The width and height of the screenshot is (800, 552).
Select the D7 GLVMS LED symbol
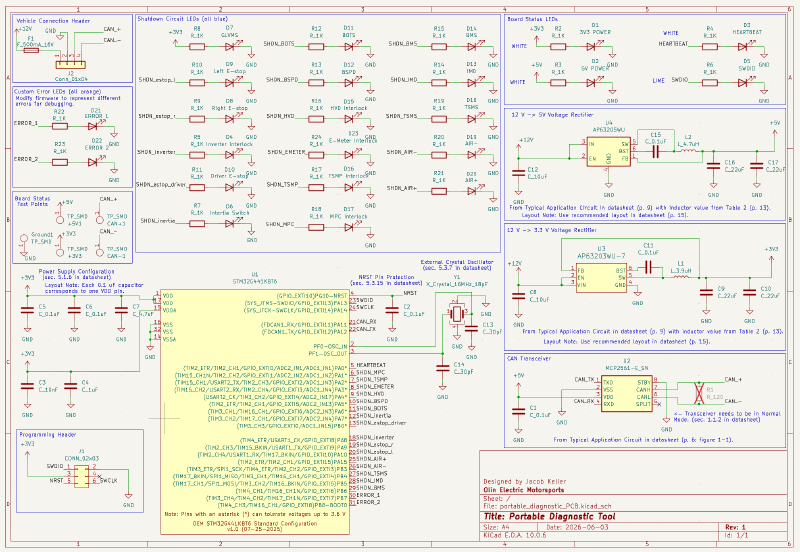[230, 46]
